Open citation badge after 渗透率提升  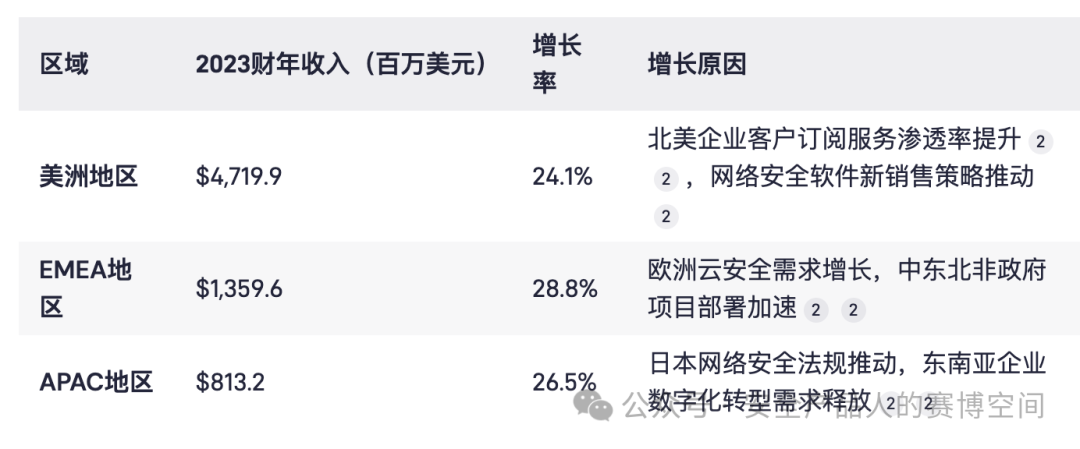pyautogui.click(x=1040, y=143)
